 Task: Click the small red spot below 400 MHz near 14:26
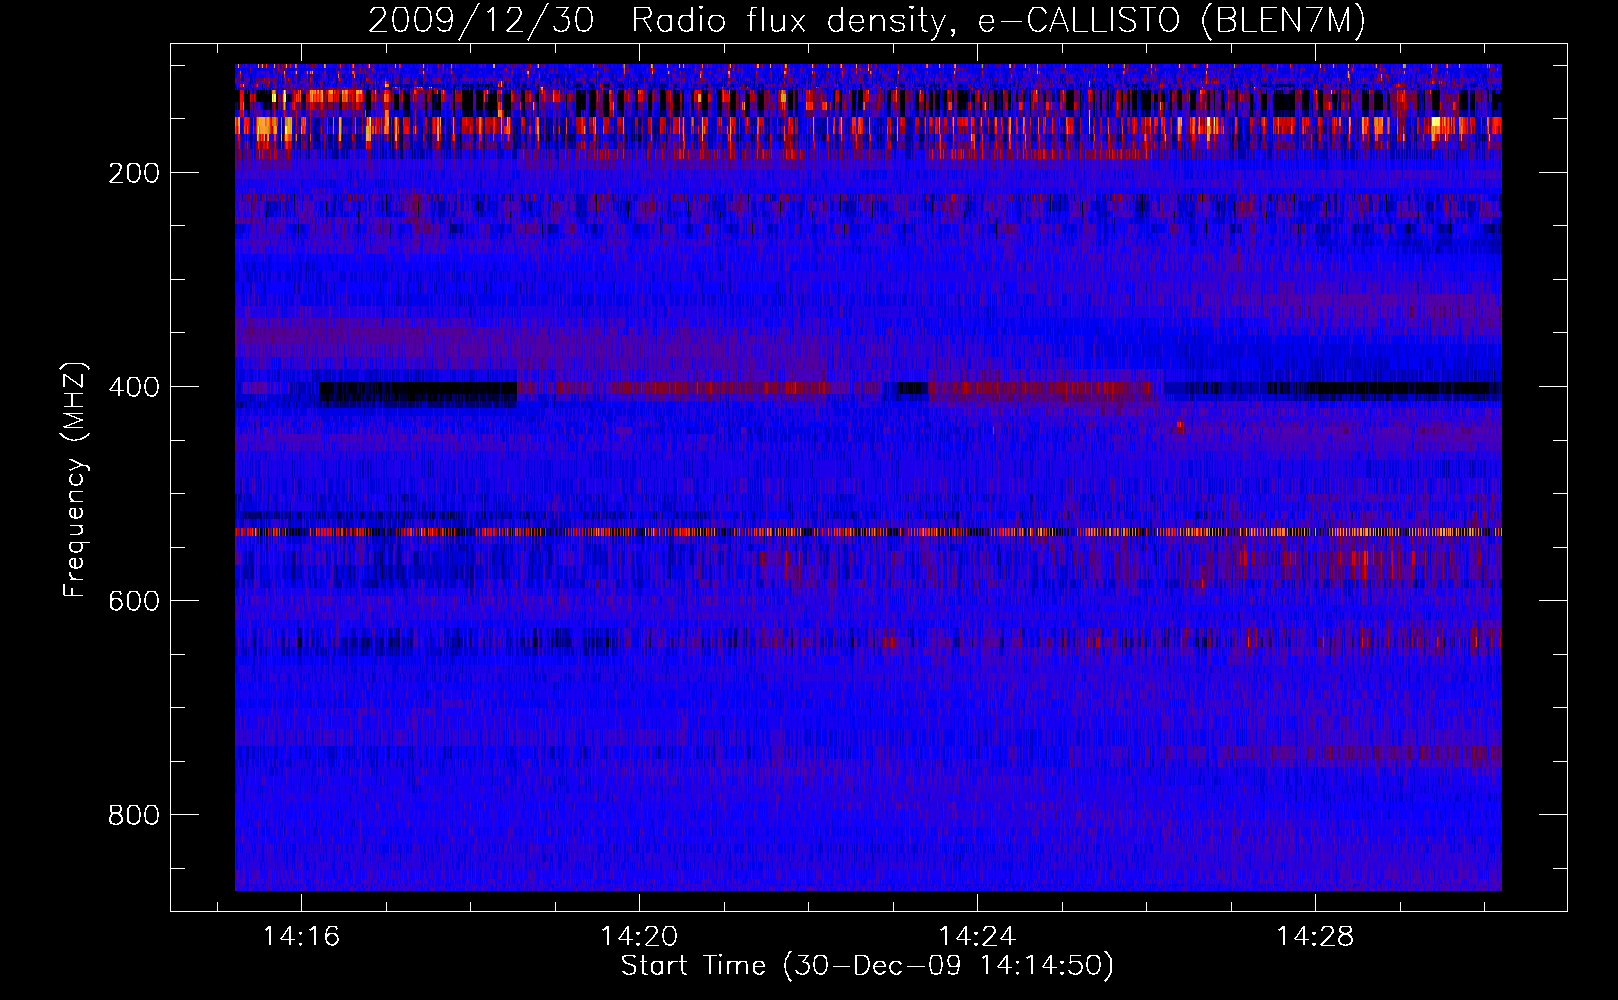[x=1180, y=426]
